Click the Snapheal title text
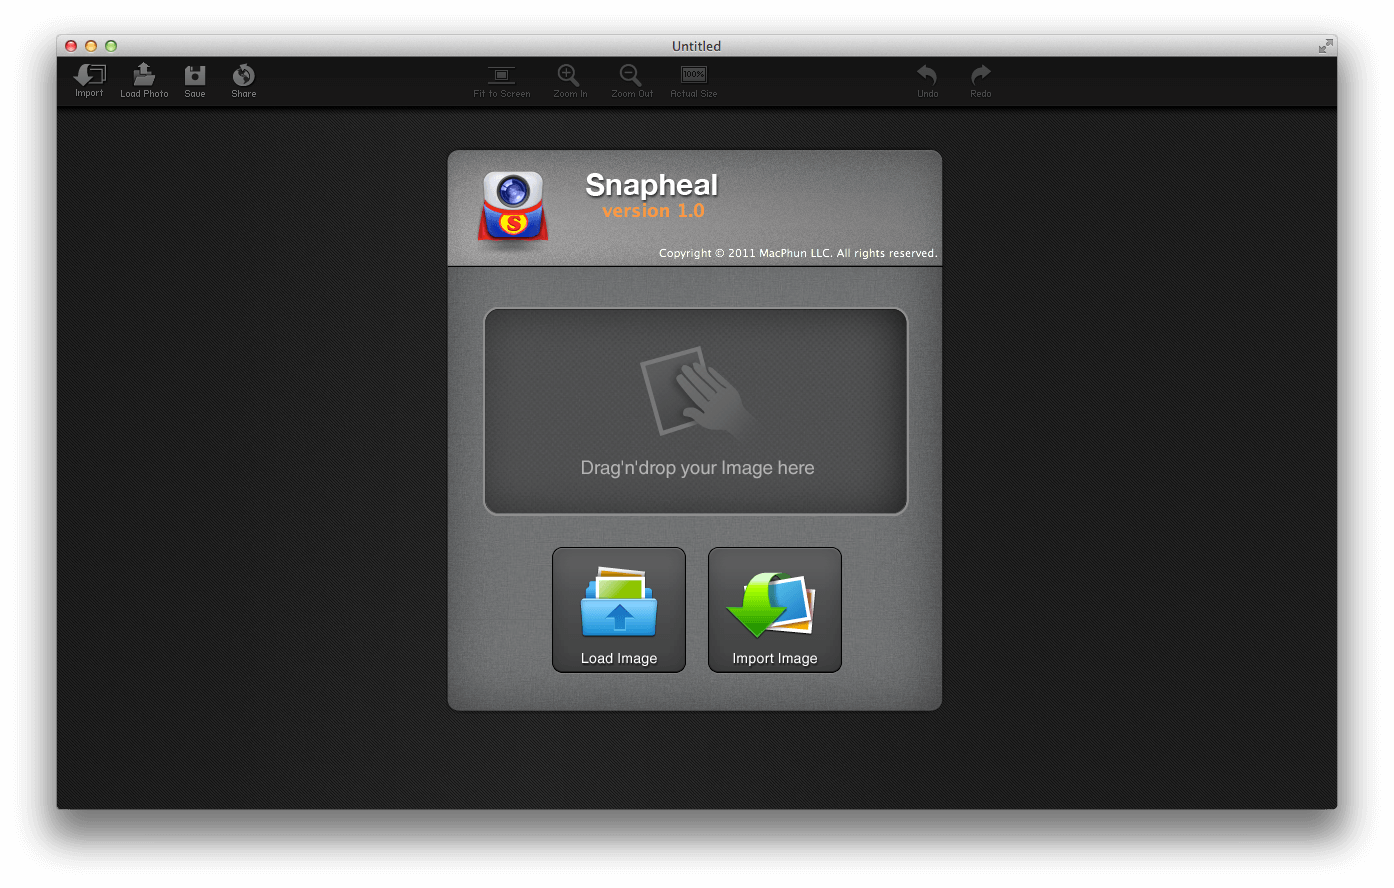The width and height of the screenshot is (1394, 888). [652, 185]
